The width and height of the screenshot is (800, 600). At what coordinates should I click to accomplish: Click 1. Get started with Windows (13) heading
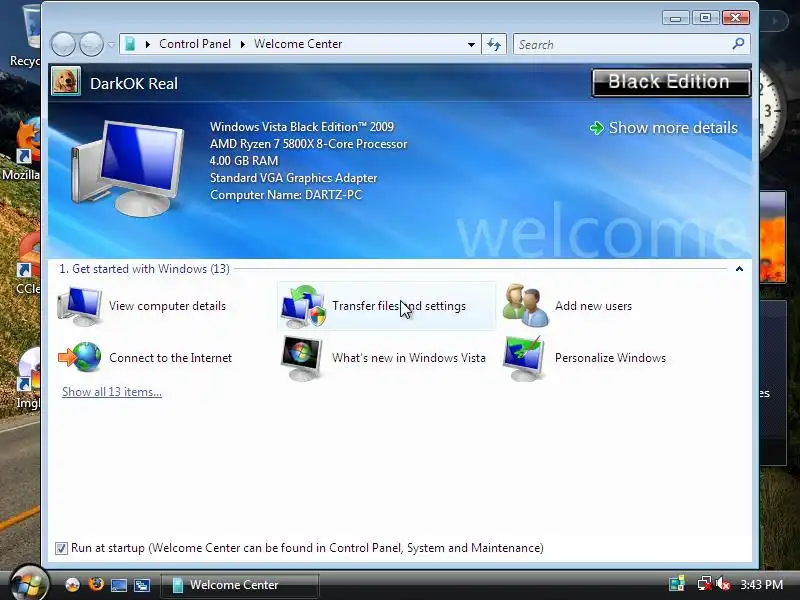click(144, 269)
